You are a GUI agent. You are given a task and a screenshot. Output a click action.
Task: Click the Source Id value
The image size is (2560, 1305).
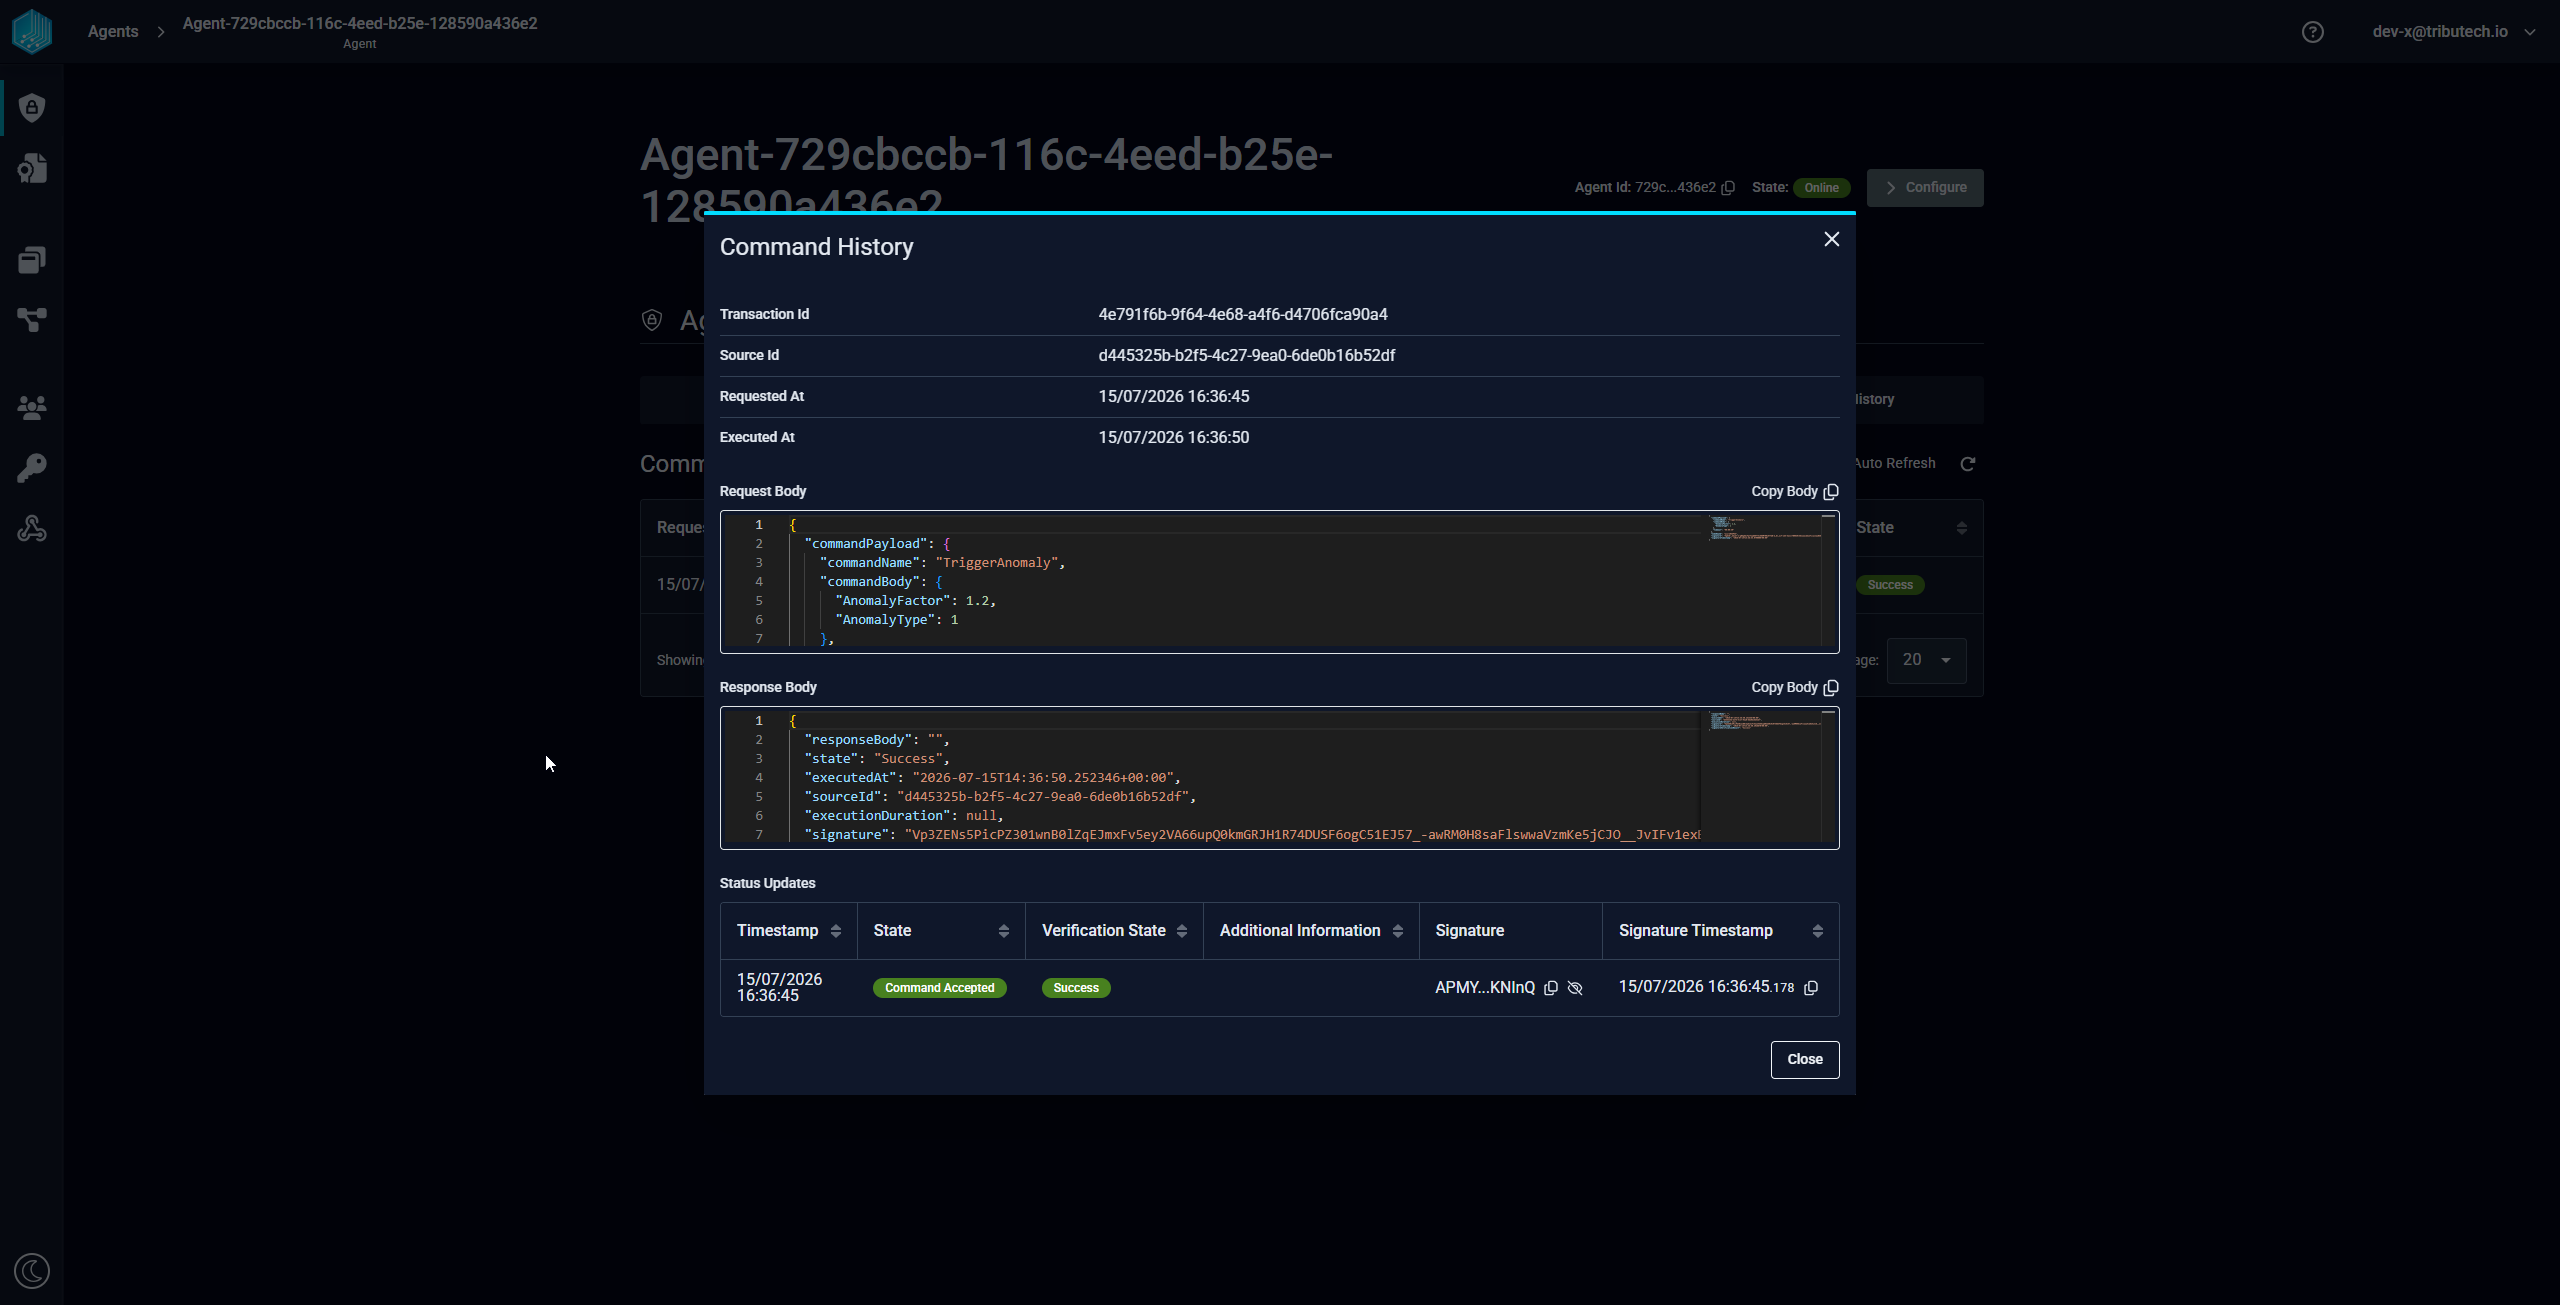pos(1247,355)
